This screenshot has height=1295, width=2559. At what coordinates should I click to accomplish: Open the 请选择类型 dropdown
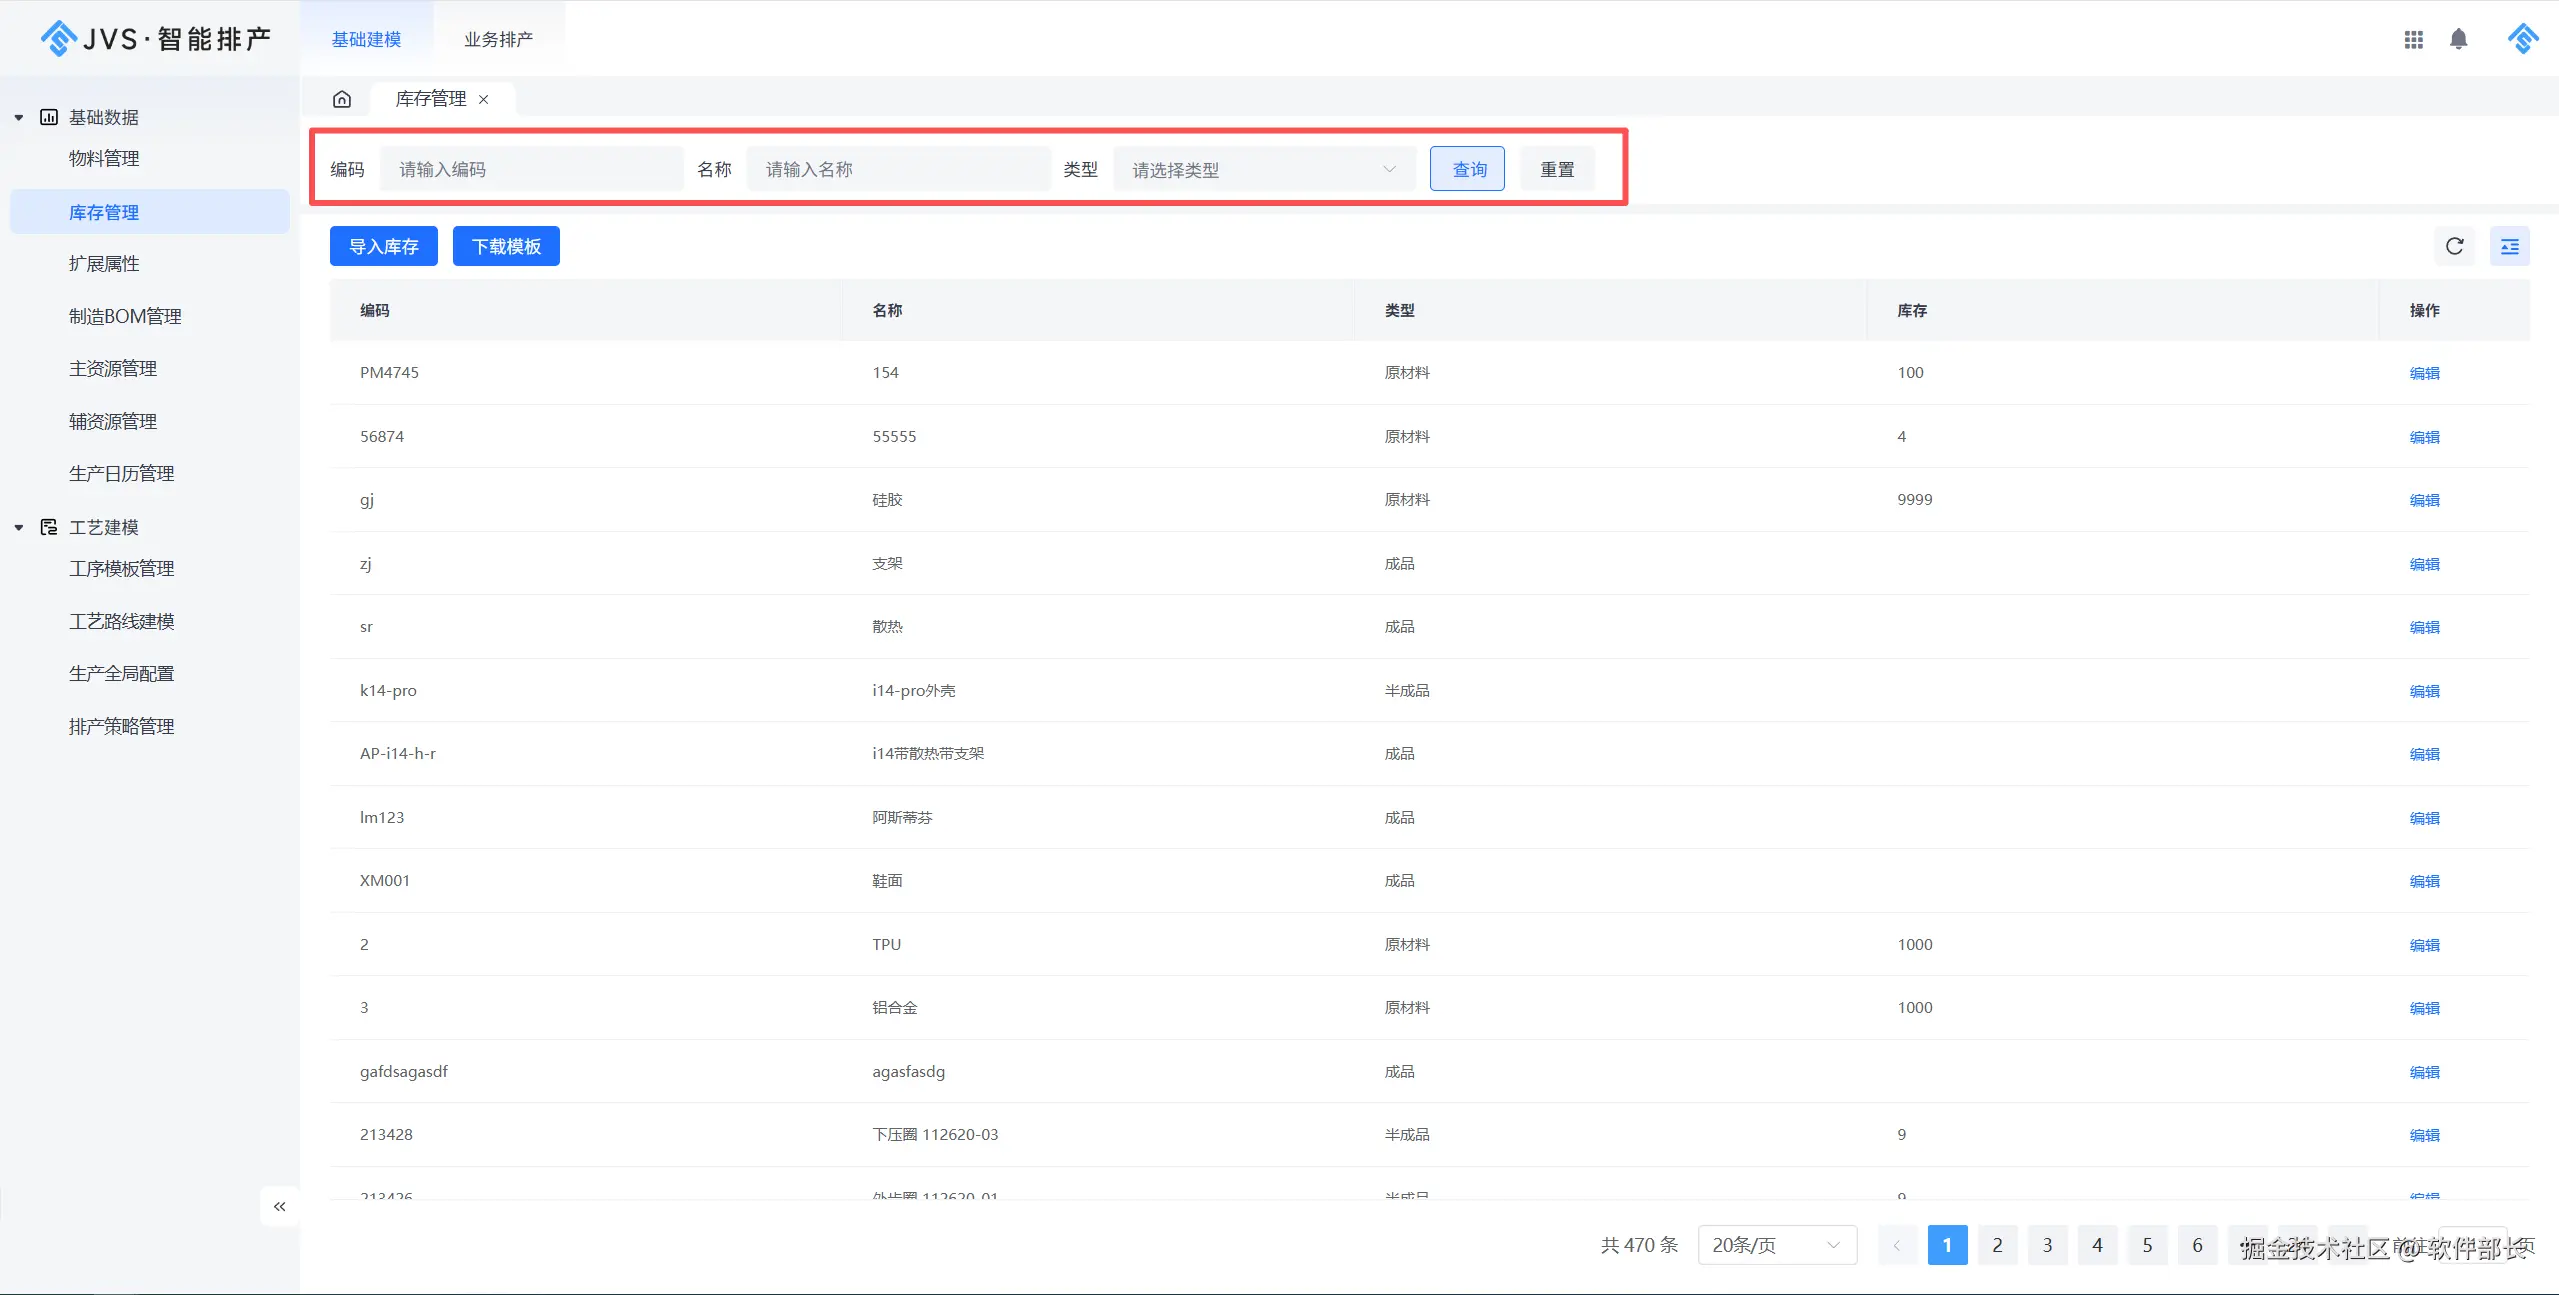coord(1263,170)
